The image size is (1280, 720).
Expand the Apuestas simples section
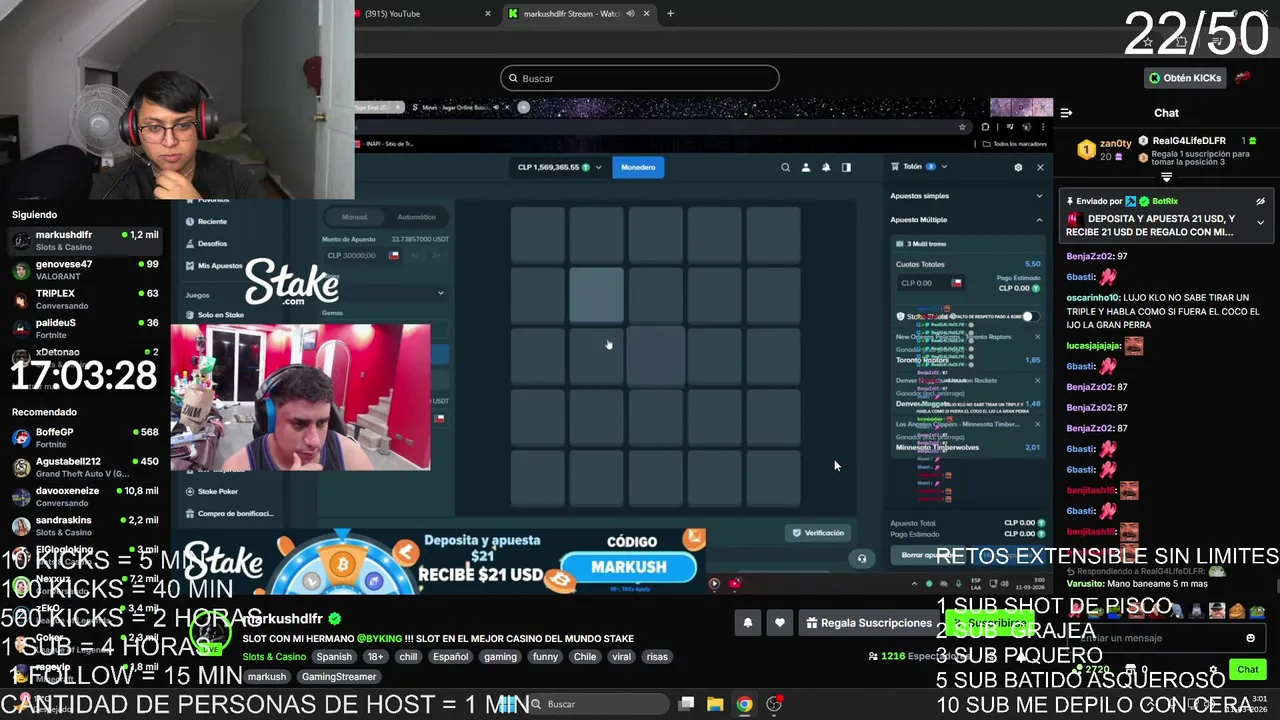(x=966, y=195)
